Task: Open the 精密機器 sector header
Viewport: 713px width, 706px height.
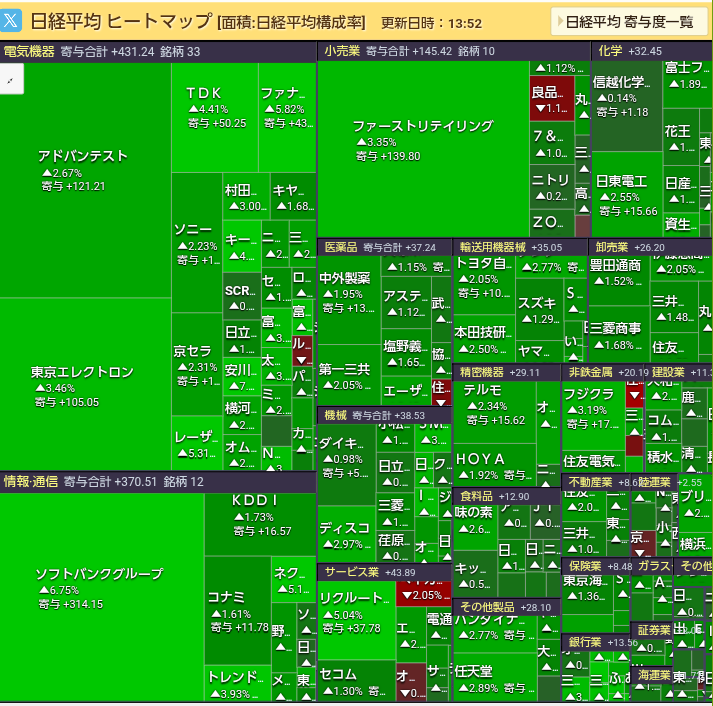Action: click(507, 372)
